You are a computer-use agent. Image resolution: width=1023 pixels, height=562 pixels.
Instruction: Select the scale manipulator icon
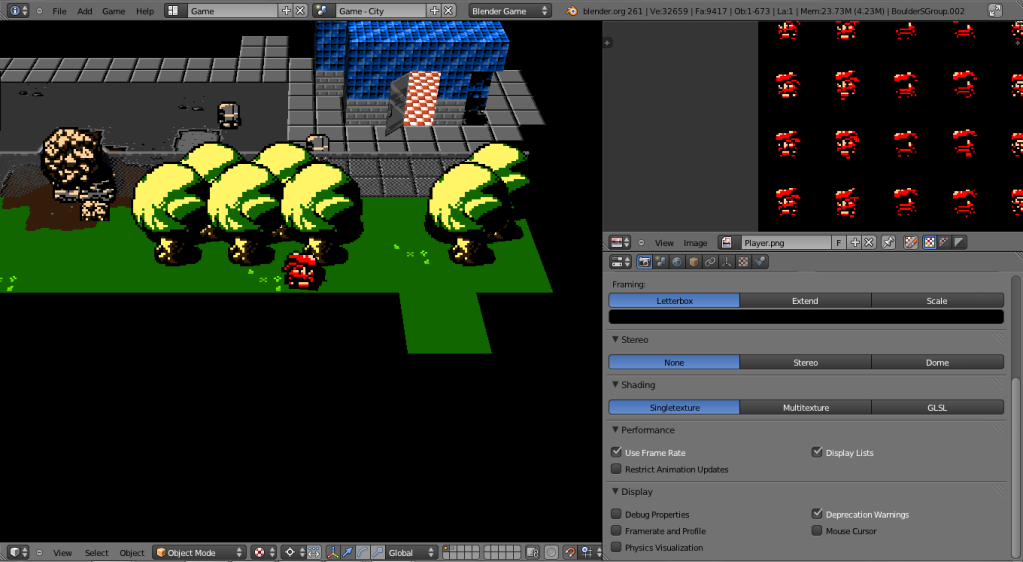coord(378,552)
